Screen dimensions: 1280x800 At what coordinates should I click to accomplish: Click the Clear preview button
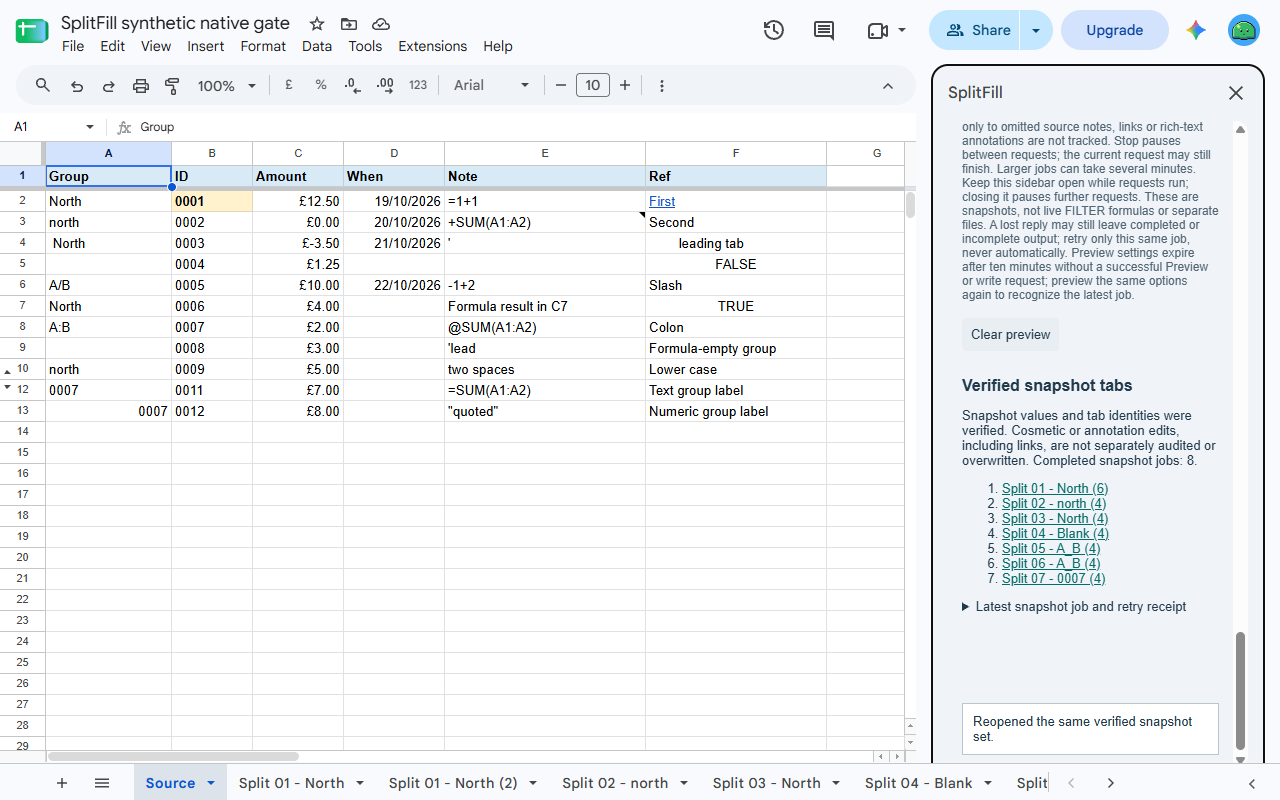coord(1011,334)
